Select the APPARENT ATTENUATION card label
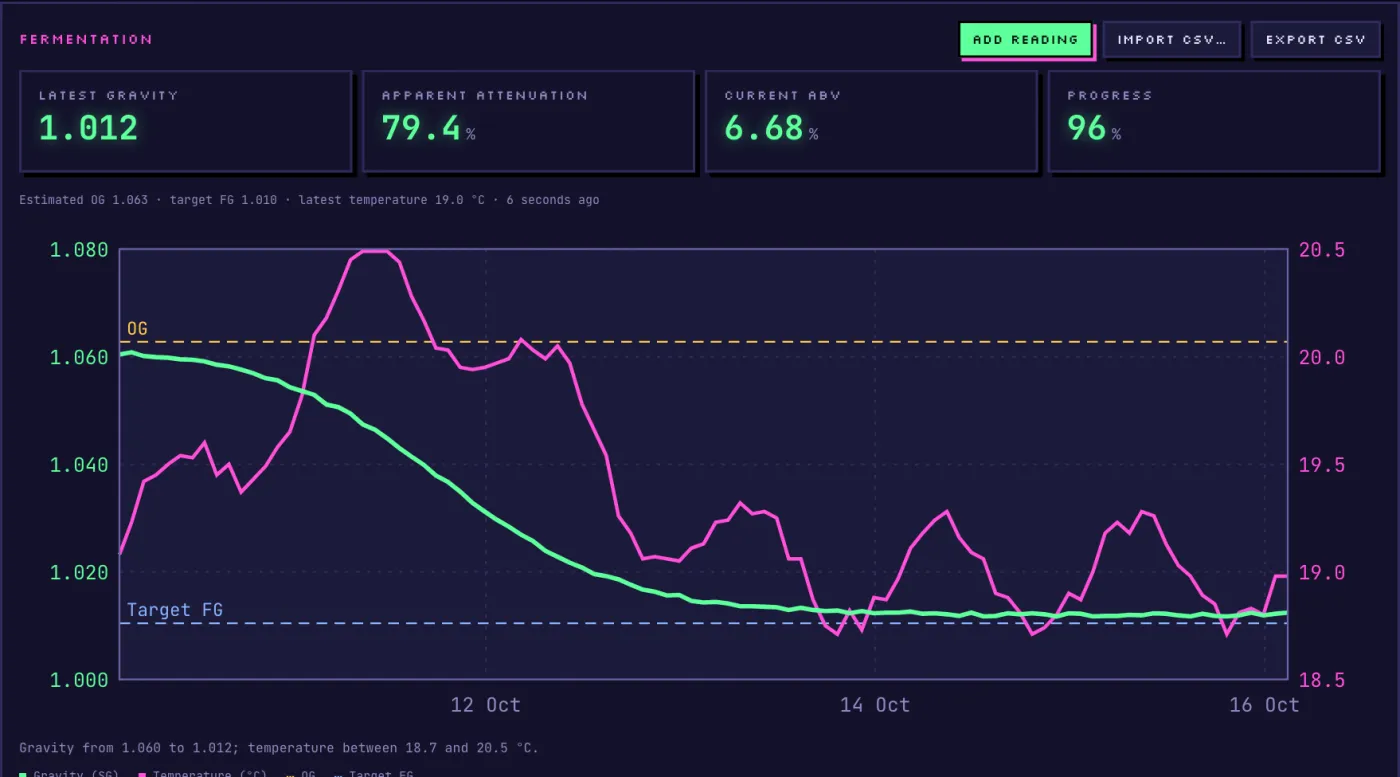Screen dimensions: 1400x777 click(485, 96)
